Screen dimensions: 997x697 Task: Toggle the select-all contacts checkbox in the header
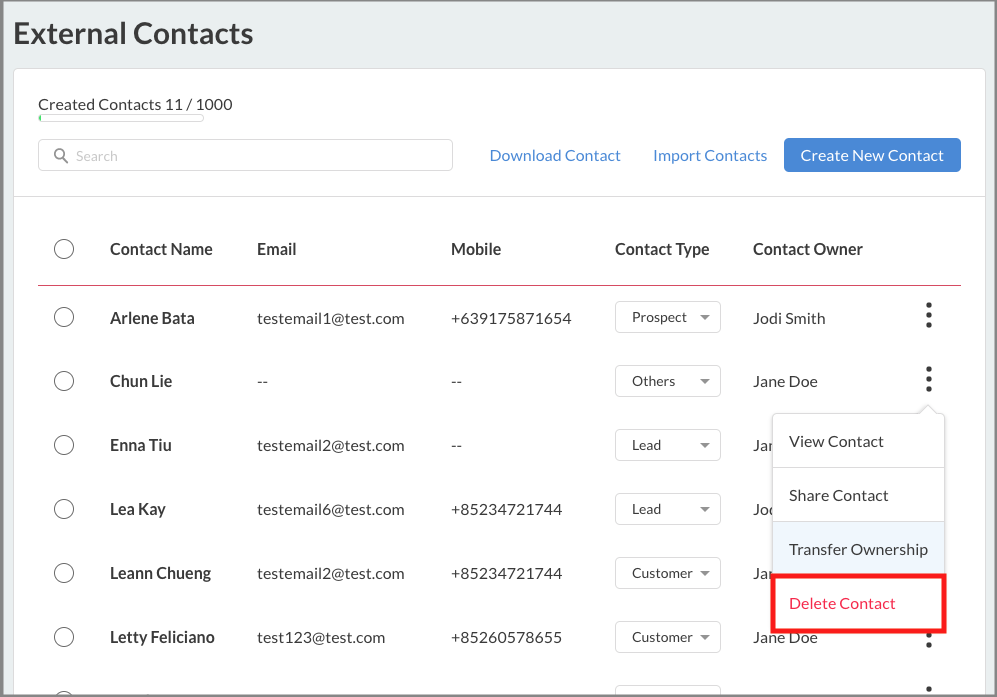click(64, 249)
